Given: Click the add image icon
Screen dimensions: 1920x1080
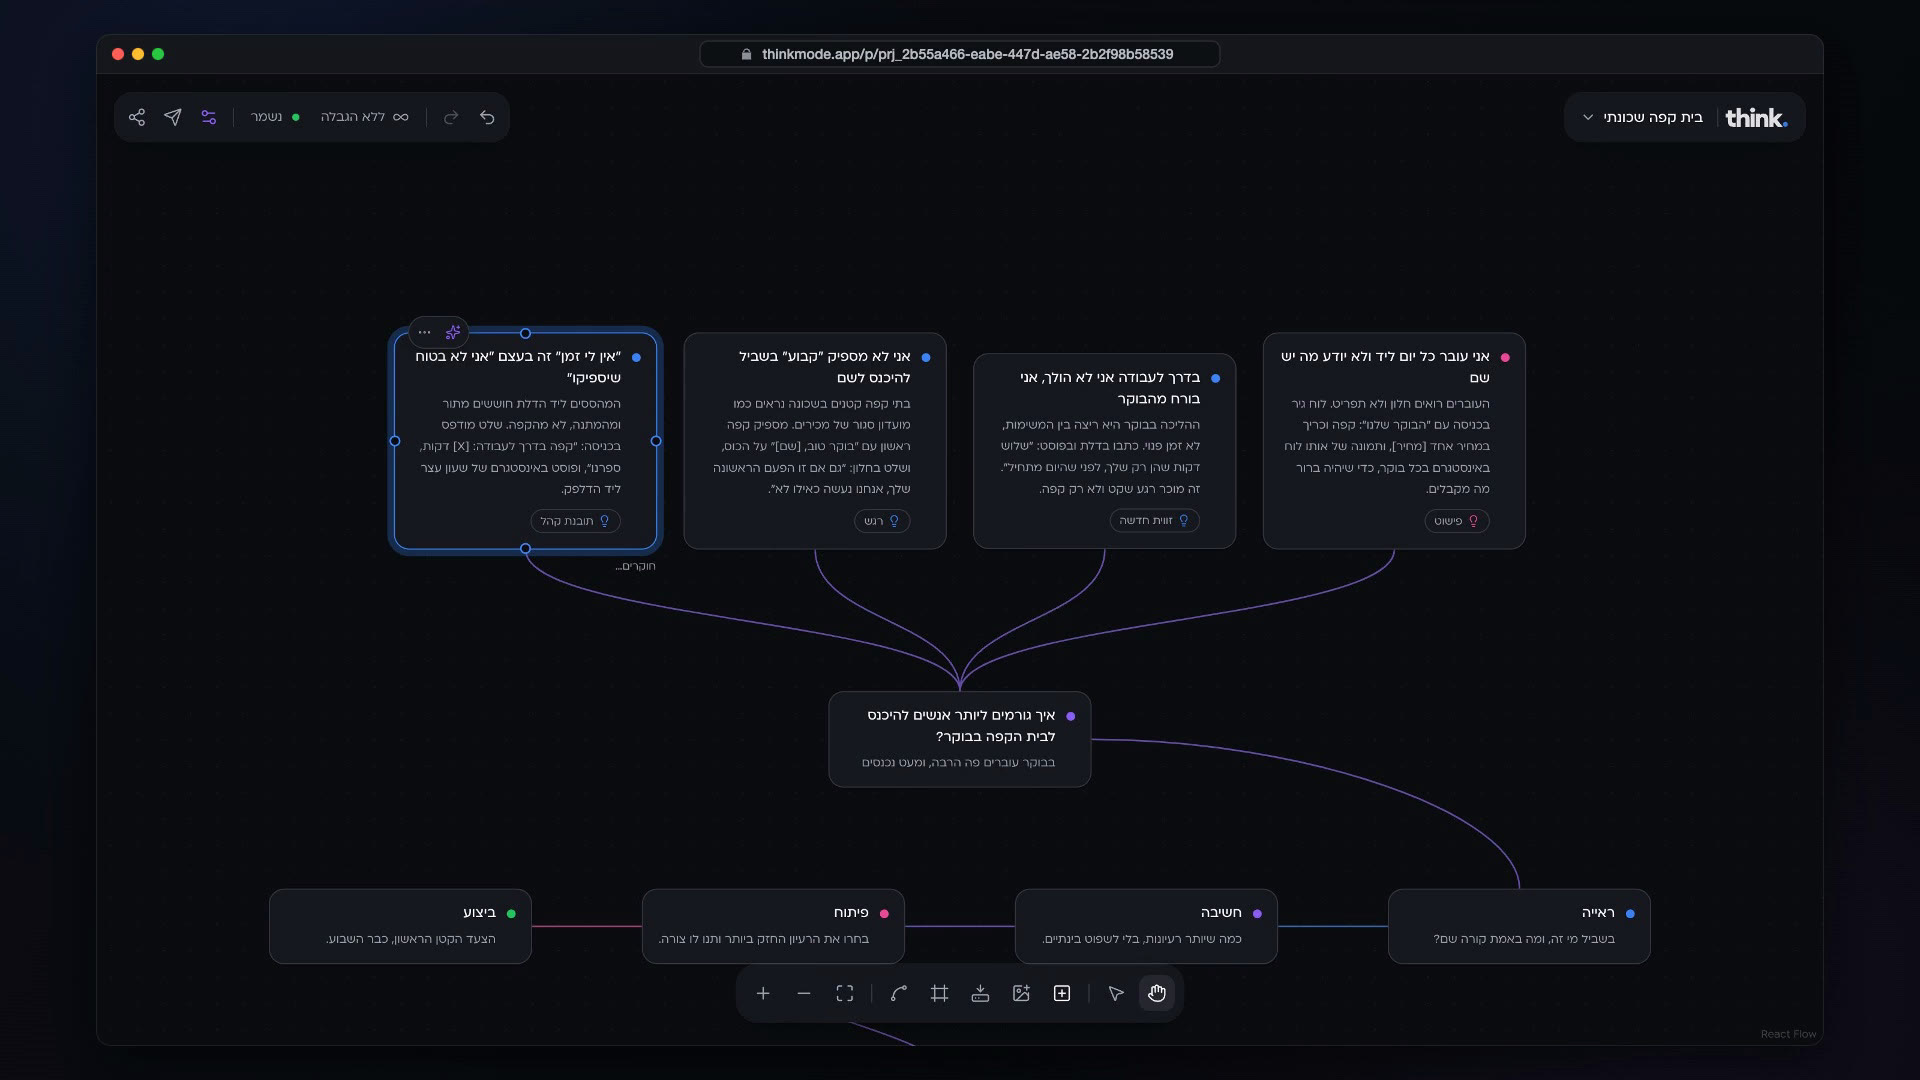Looking at the screenshot, I should click(1021, 993).
